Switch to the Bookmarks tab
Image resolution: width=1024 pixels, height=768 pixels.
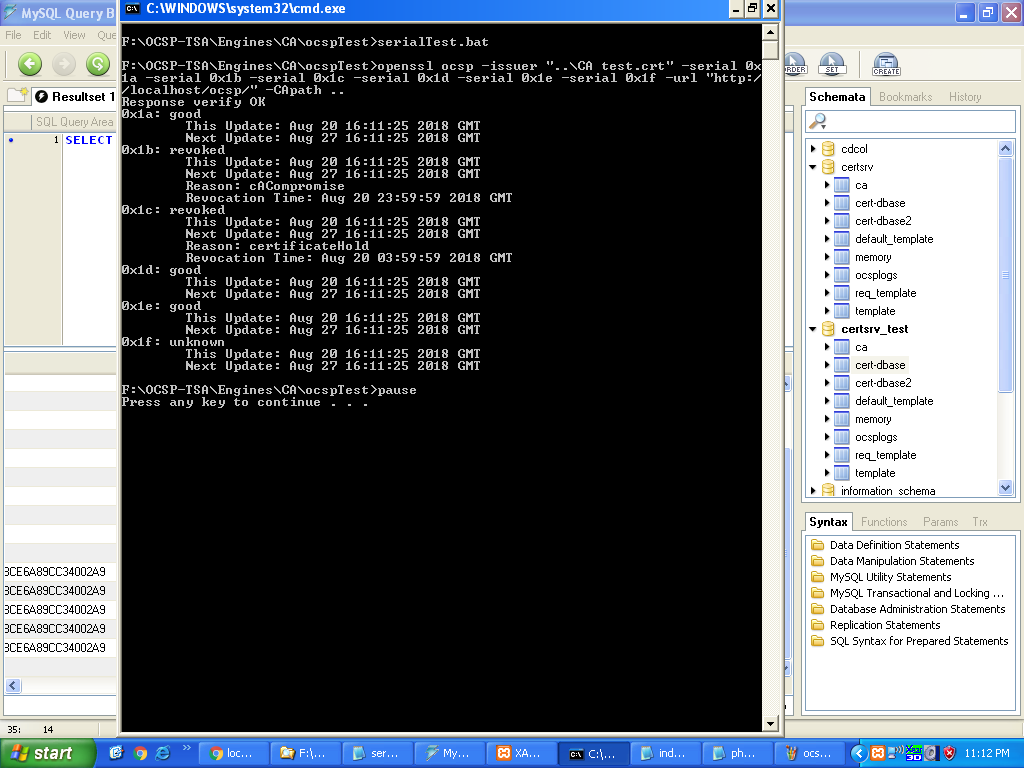(x=905, y=97)
